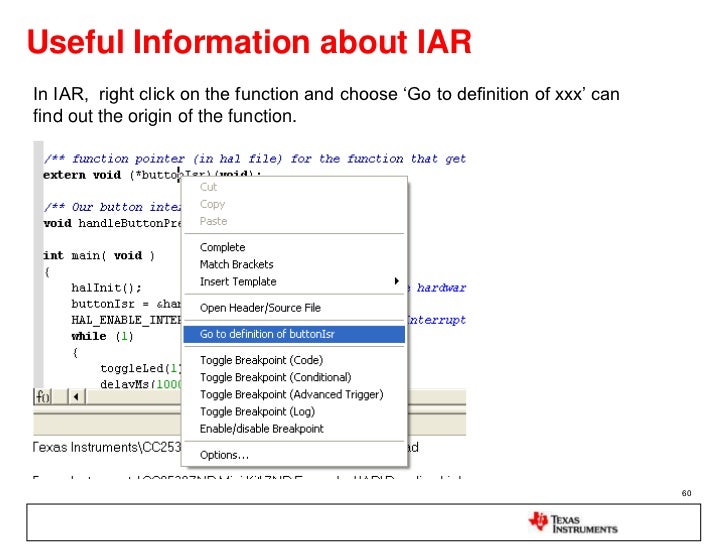Select Enable/disable Breakpoint entry
Screen dimensions: 728x546
coord(294,429)
